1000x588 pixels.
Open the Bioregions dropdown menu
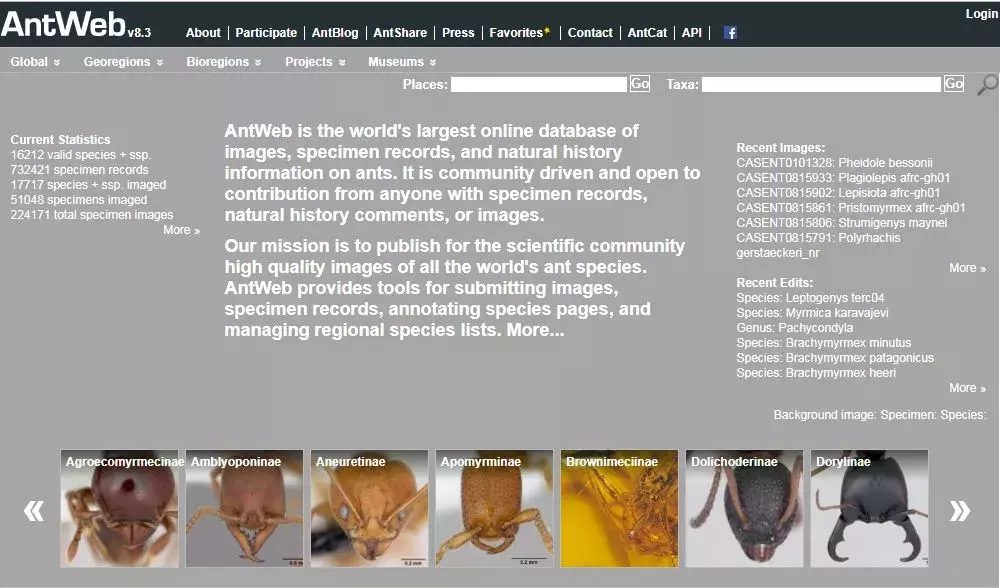pyautogui.click(x=224, y=62)
